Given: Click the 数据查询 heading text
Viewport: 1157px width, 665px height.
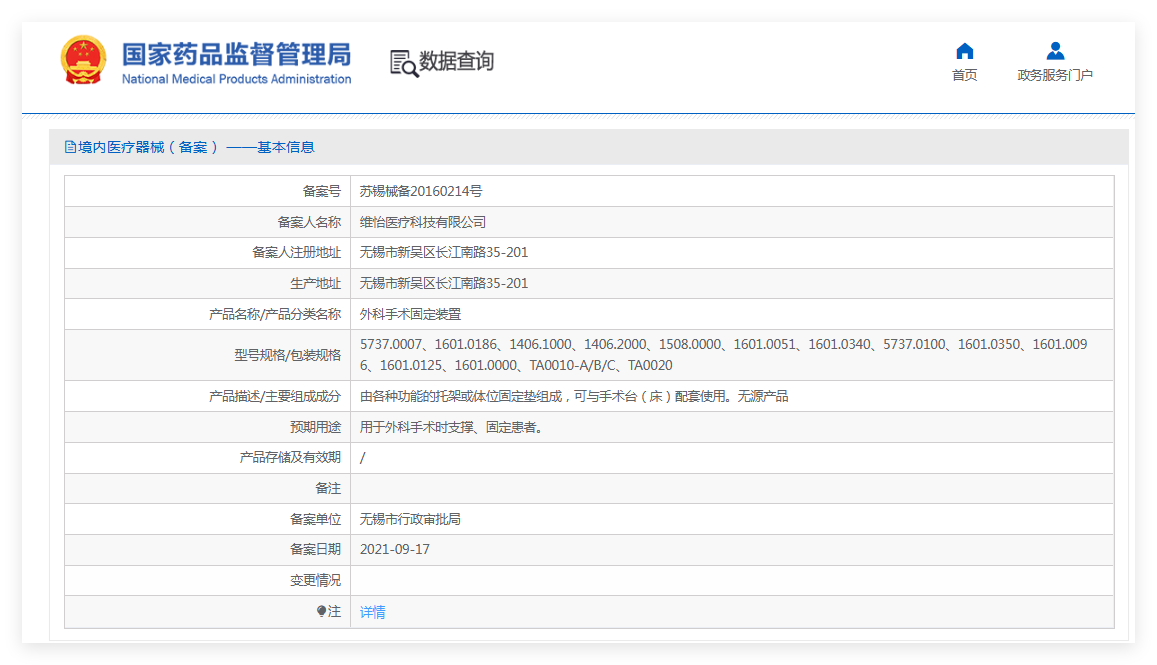Looking at the screenshot, I should point(457,61).
